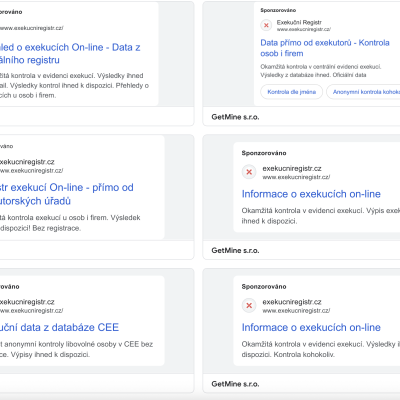
Task: Click the red X favicon in the ad mentioning Výpis
Action: click(249, 172)
